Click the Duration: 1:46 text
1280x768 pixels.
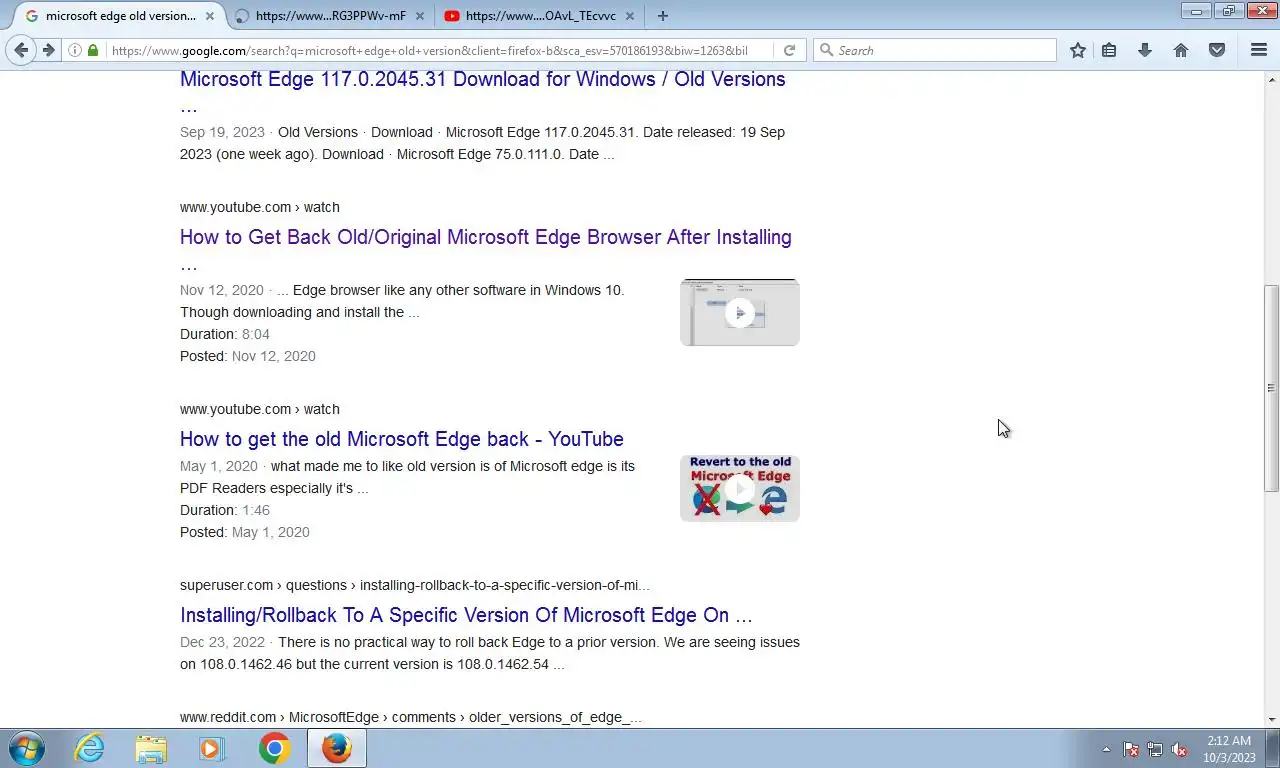[x=225, y=510]
